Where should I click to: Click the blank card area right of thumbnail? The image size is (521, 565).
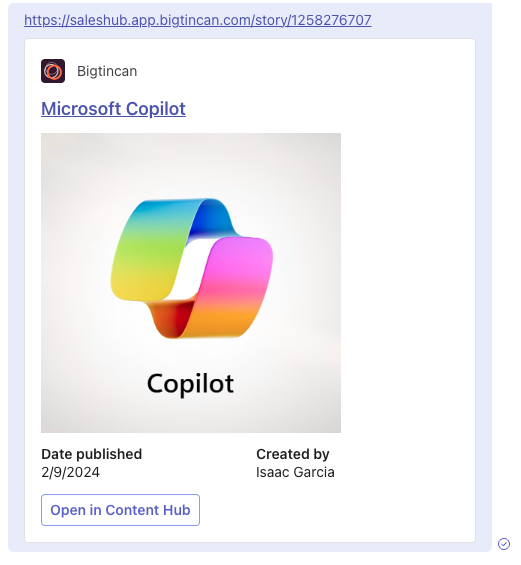coord(407,283)
